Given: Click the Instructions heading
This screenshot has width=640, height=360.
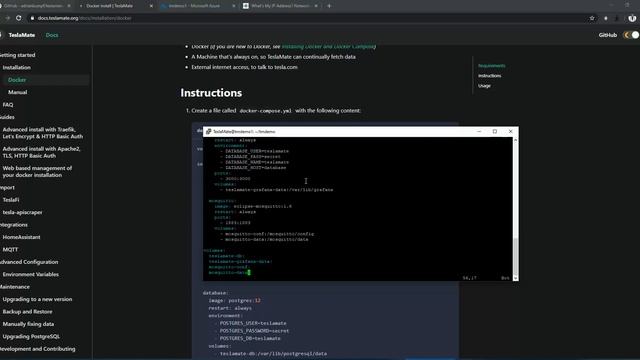Looking at the screenshot, I should 211,93.
